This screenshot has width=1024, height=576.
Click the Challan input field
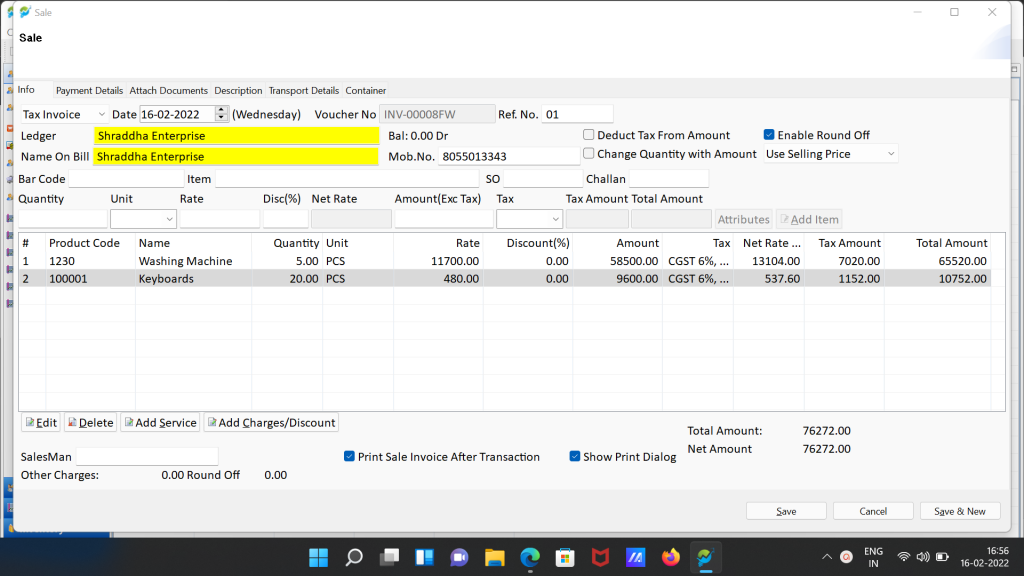pyautogui.click(x=669, y=179)
